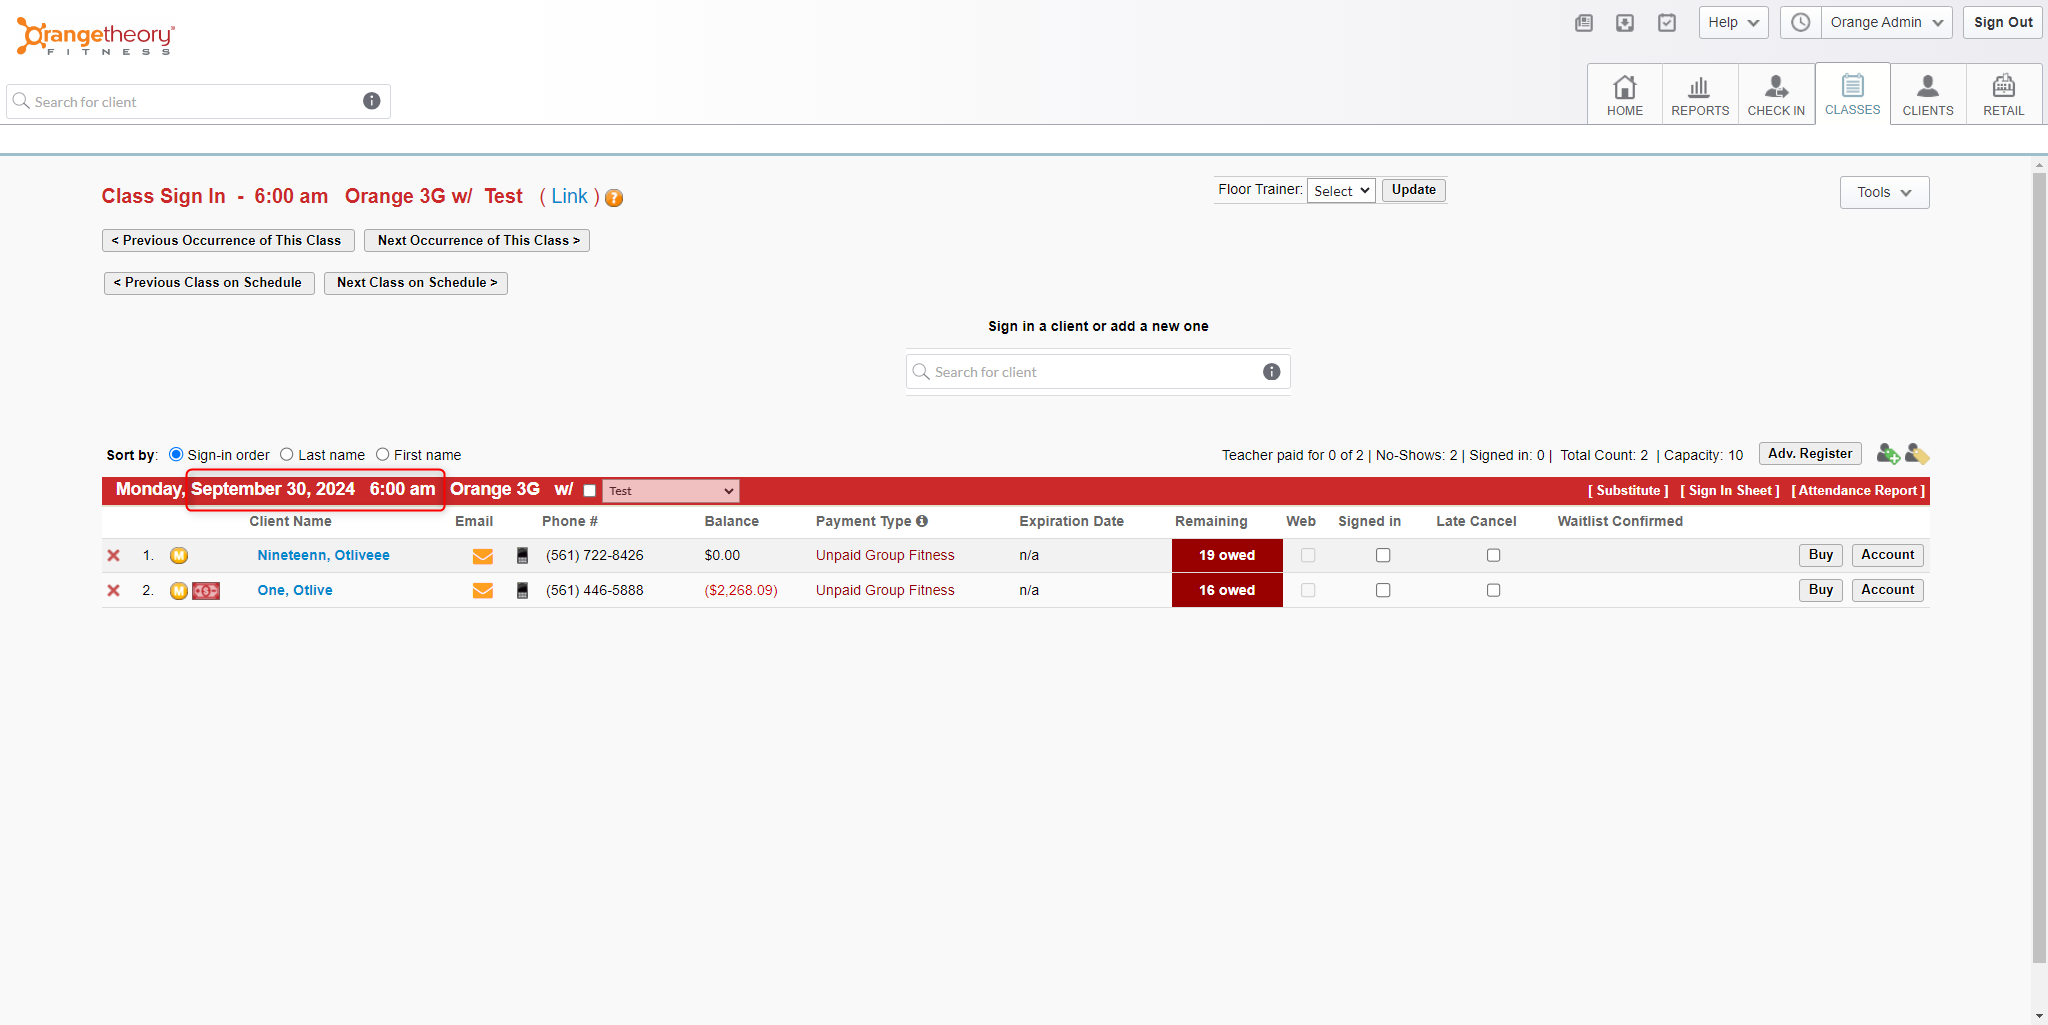Open the Attendance Report link
2048x1025 pixels.
[1858, 490]
